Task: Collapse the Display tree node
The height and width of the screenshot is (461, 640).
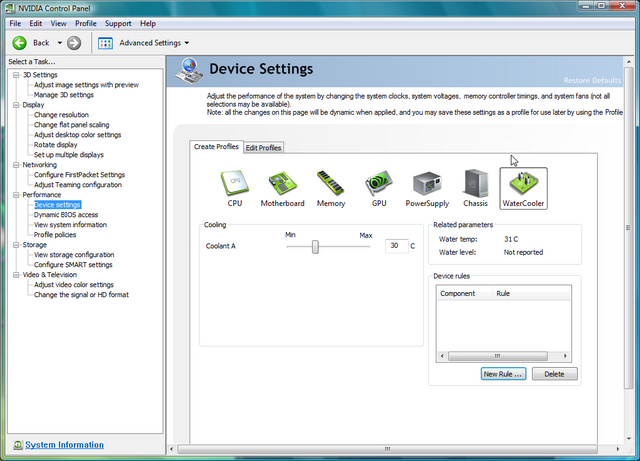Action: (16, 105)
